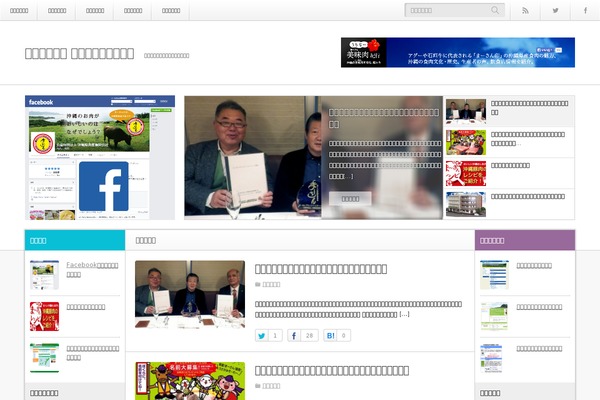
Task: Open the large Facebook page screenshot image
Action: tap(100, 157)
